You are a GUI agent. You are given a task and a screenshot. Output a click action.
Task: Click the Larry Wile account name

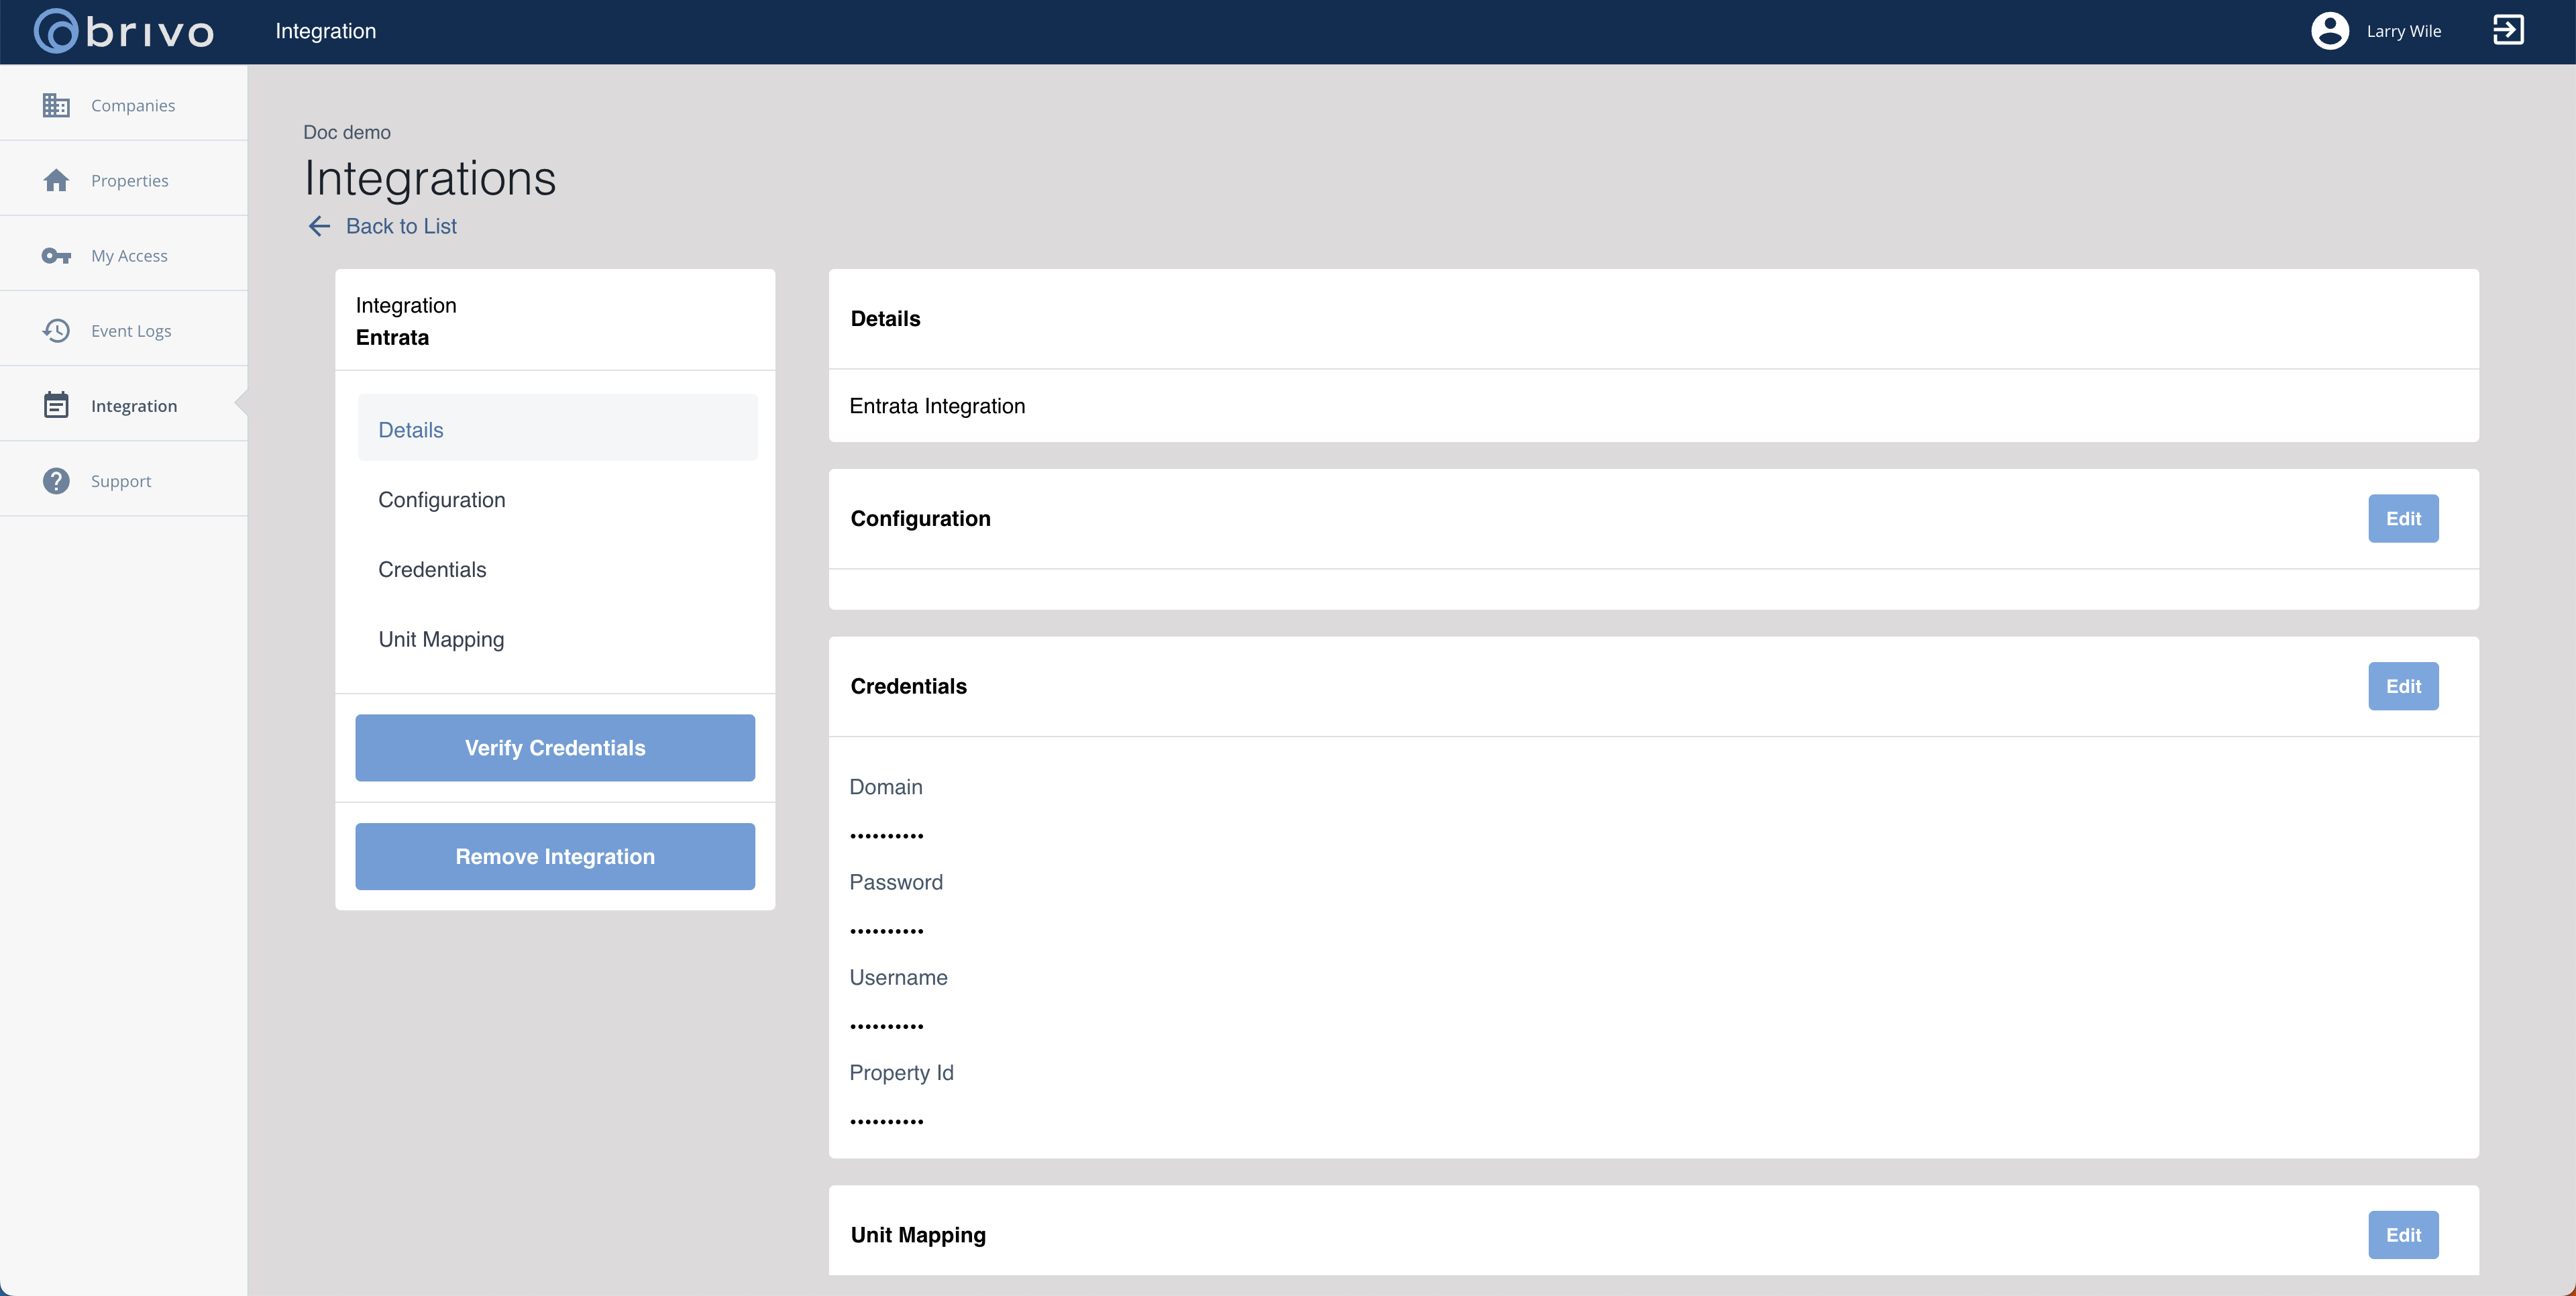(x=2403, y=31)
